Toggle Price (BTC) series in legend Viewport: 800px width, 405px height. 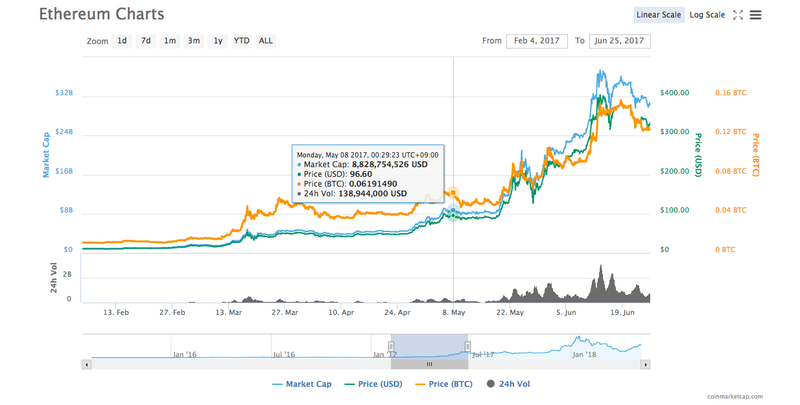(x=444, y=384)
